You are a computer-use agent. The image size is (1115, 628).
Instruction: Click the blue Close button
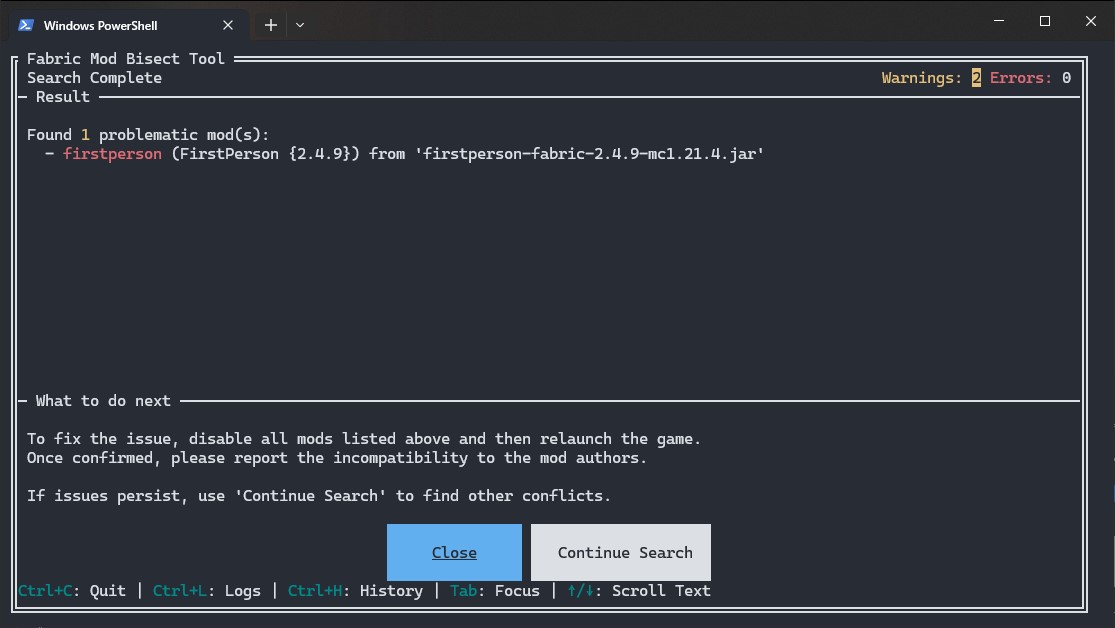pyautogui.click(x=454, y=552)
